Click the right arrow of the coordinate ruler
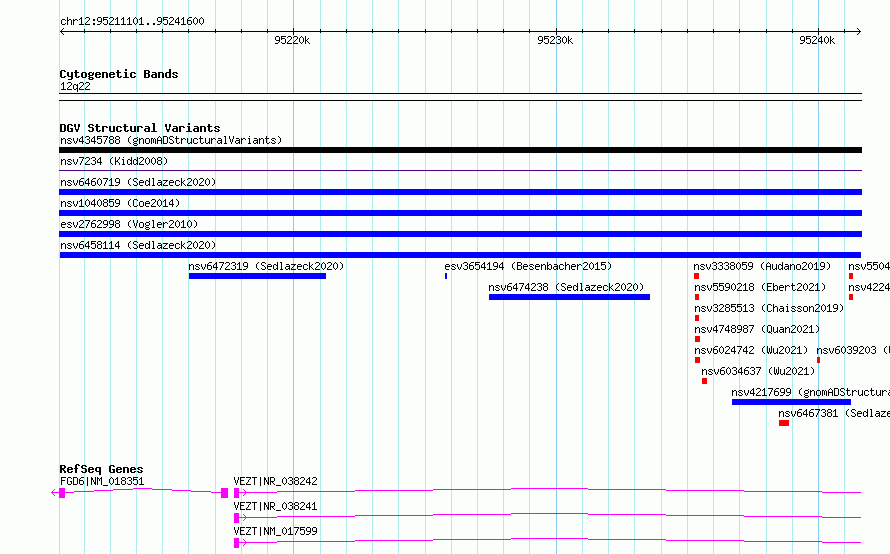This screenshot has height=554, width=890. [x=858, y=32]
